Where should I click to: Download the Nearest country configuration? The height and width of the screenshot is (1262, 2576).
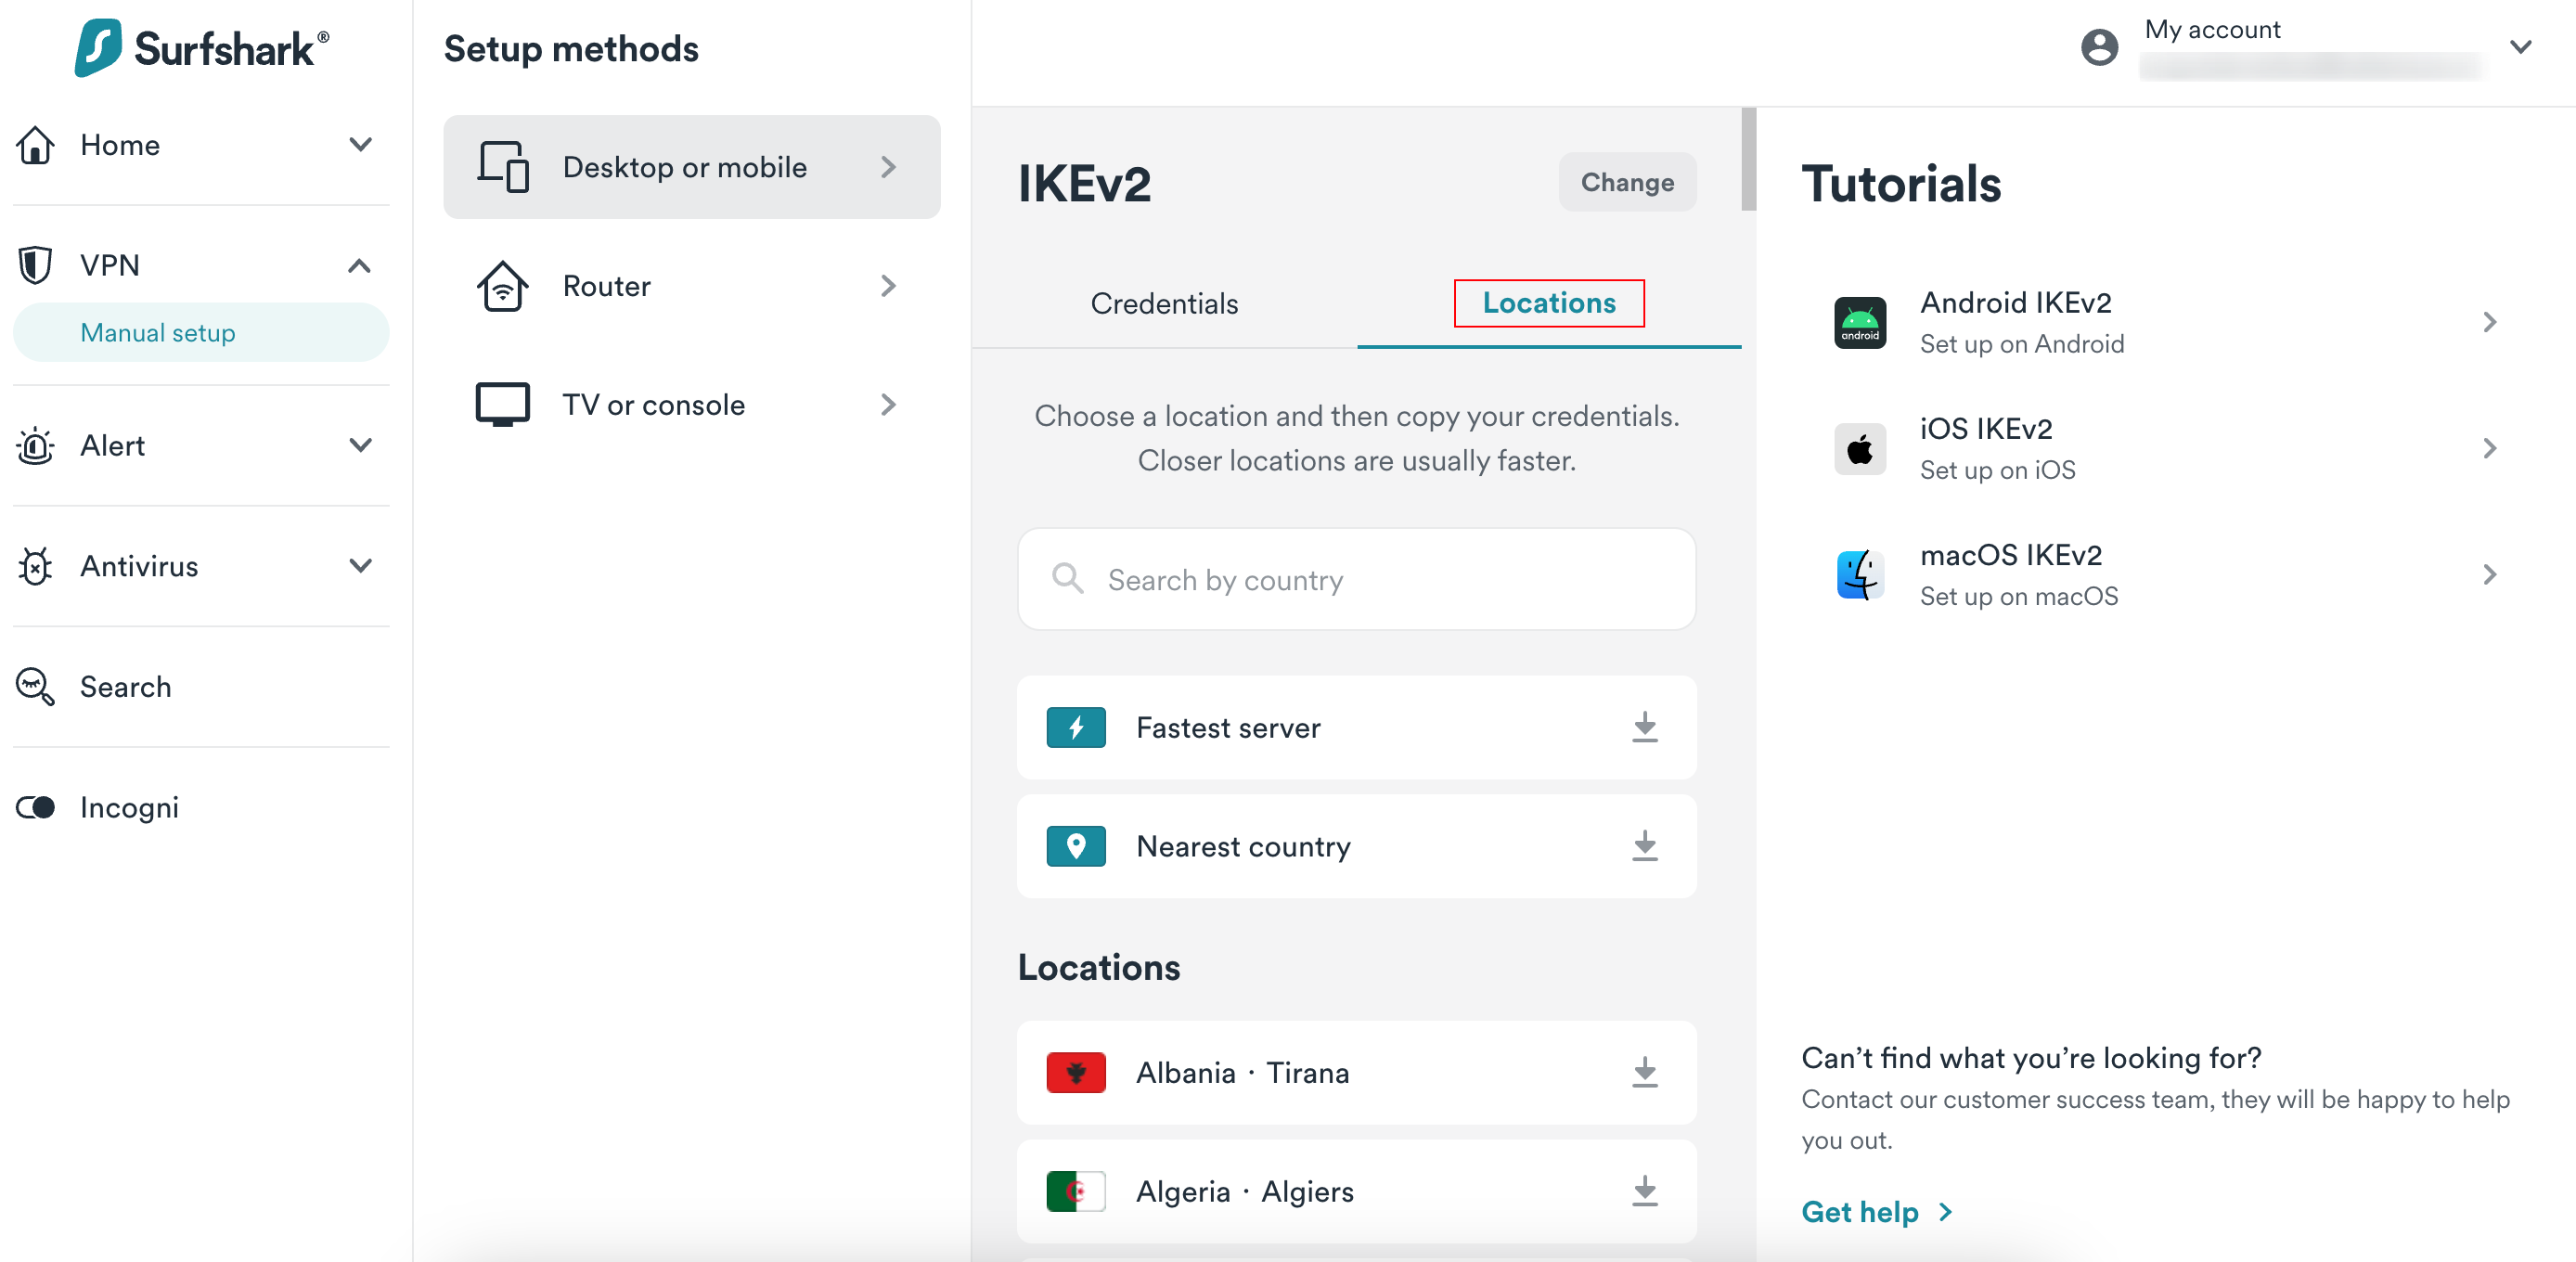pos(1644,846)
